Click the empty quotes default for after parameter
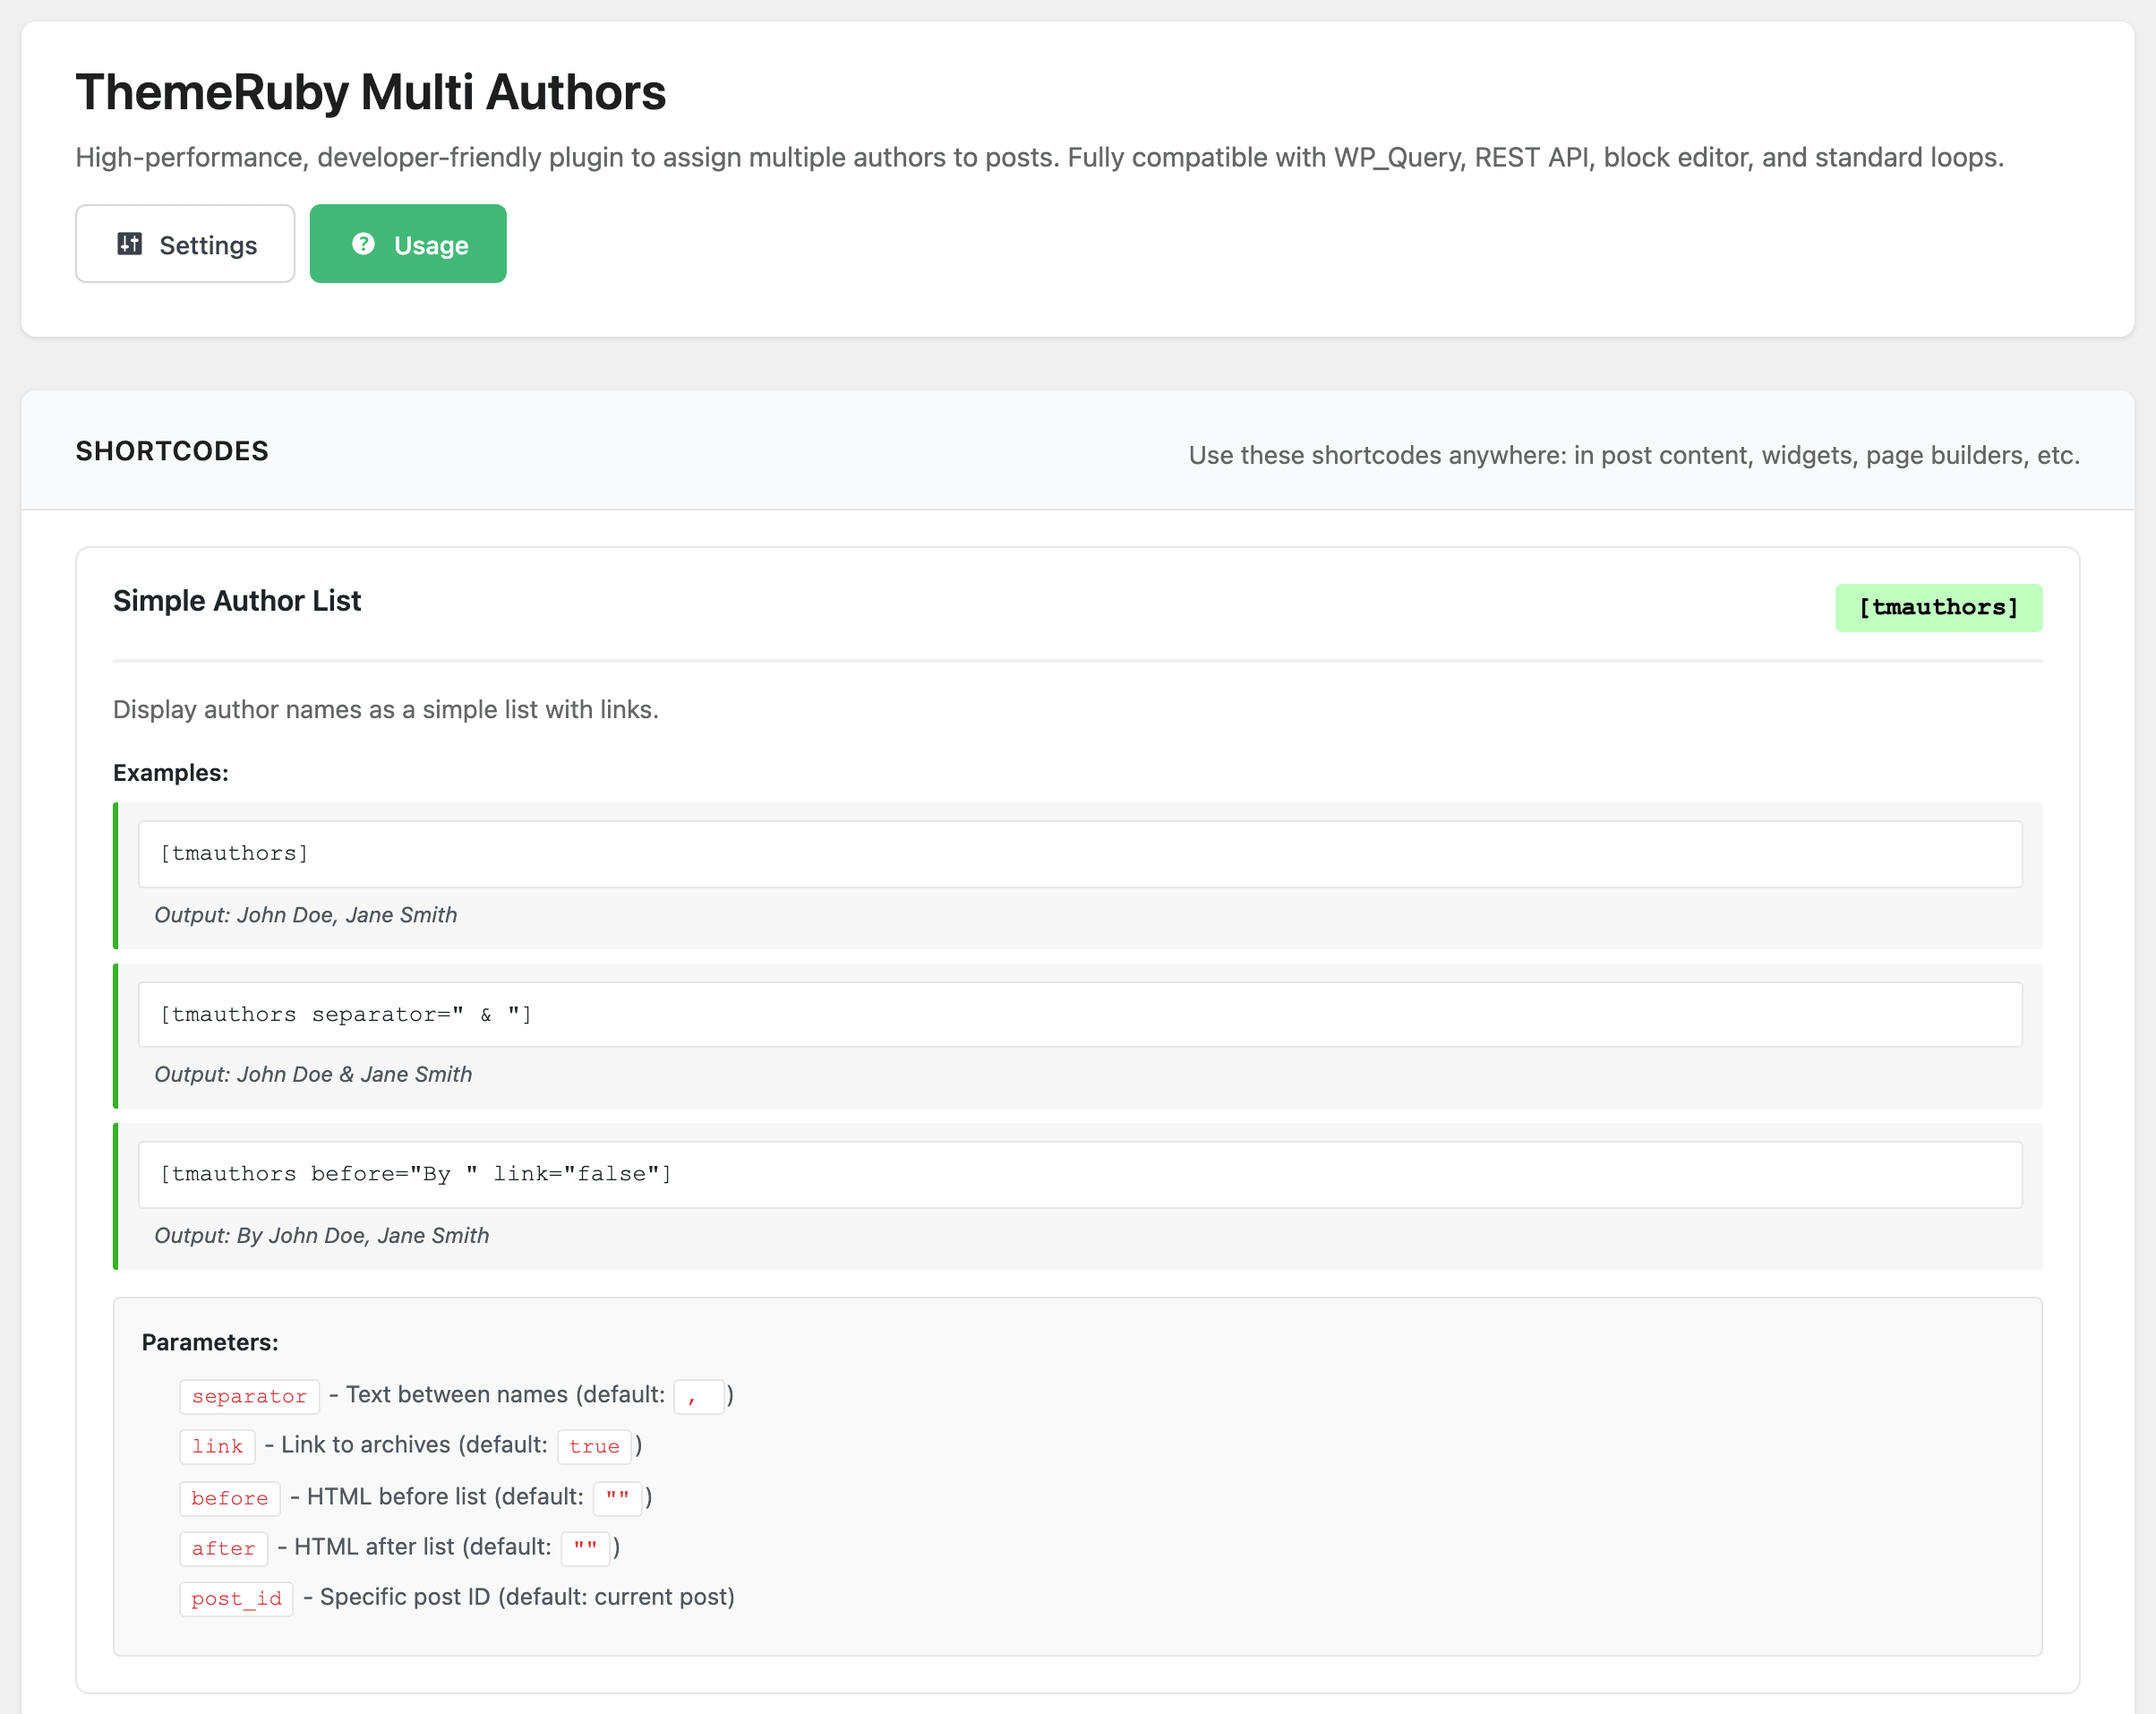 point(585,1548)
